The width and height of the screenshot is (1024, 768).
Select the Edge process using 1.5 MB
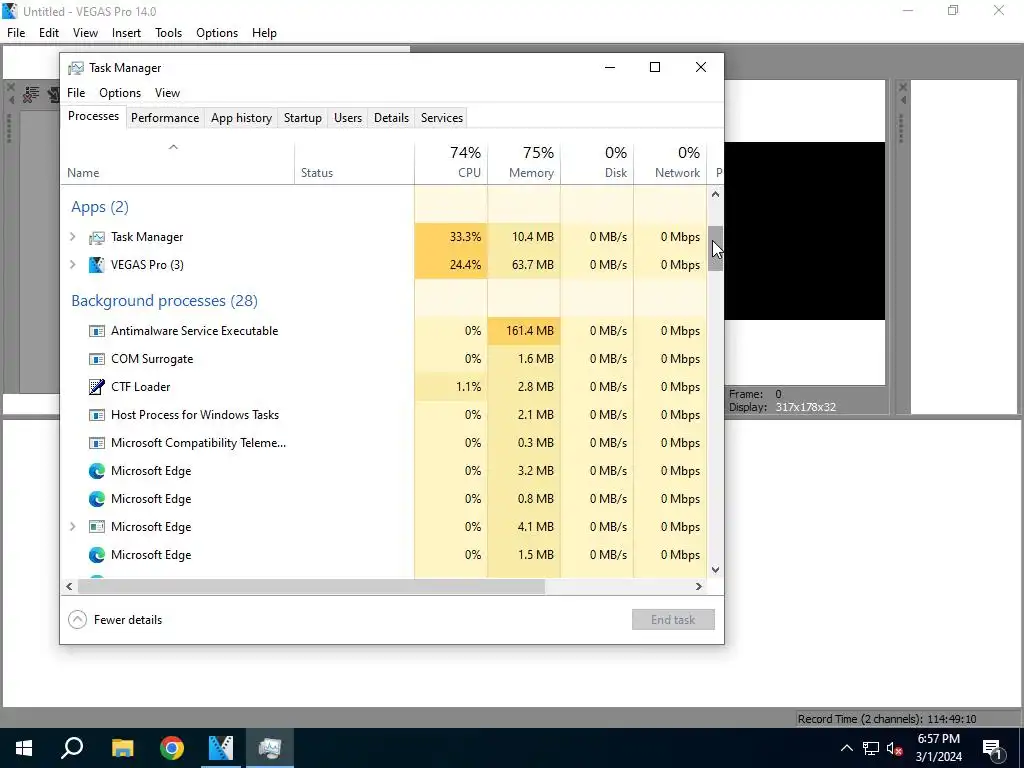point(383,554)
